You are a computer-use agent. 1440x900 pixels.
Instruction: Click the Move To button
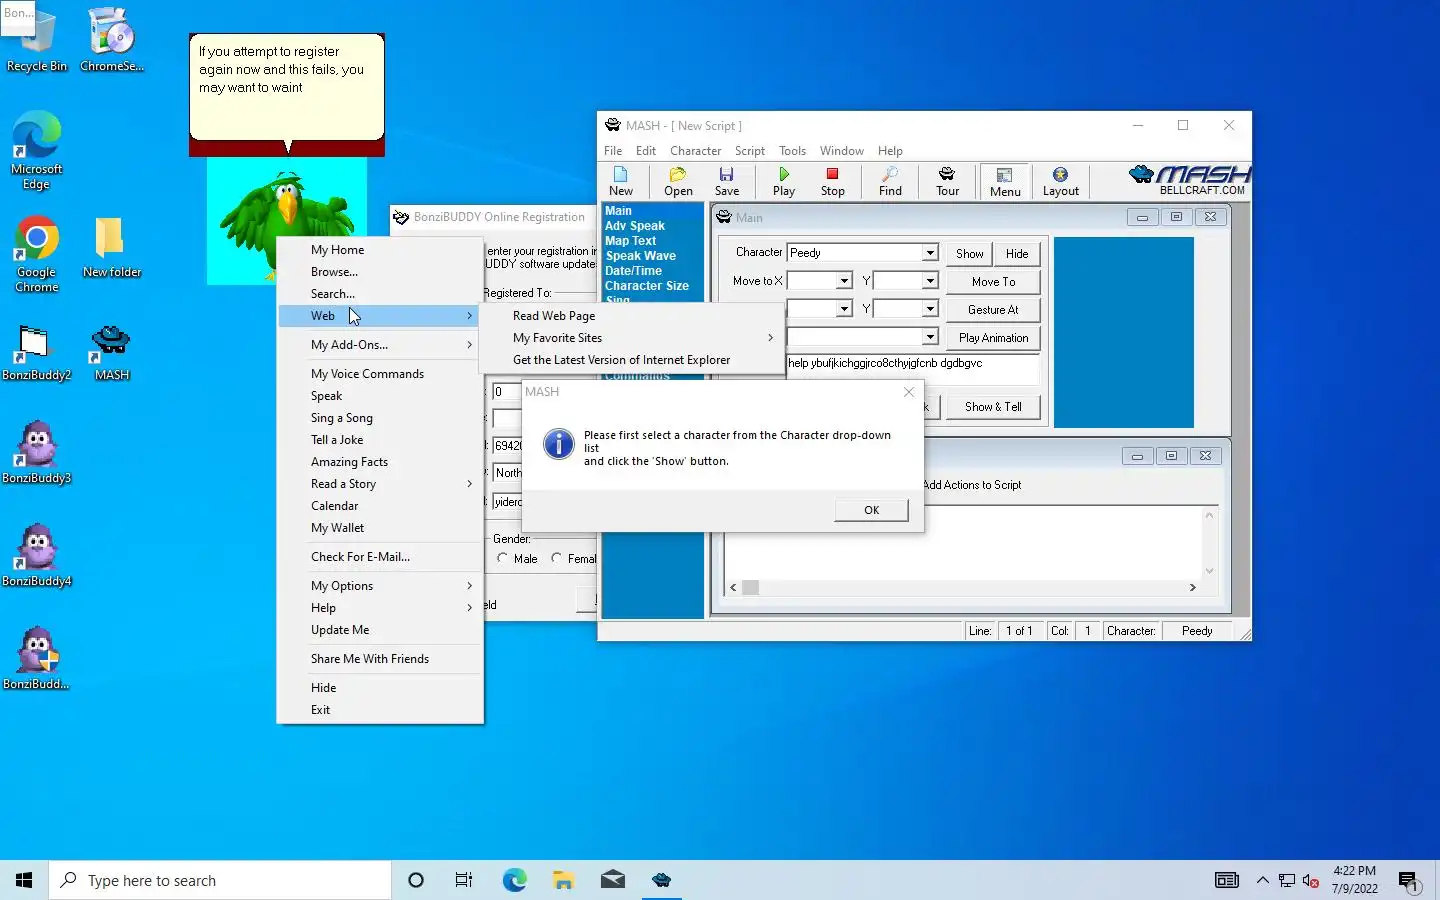pyautogui.click(x=993, y=282)
